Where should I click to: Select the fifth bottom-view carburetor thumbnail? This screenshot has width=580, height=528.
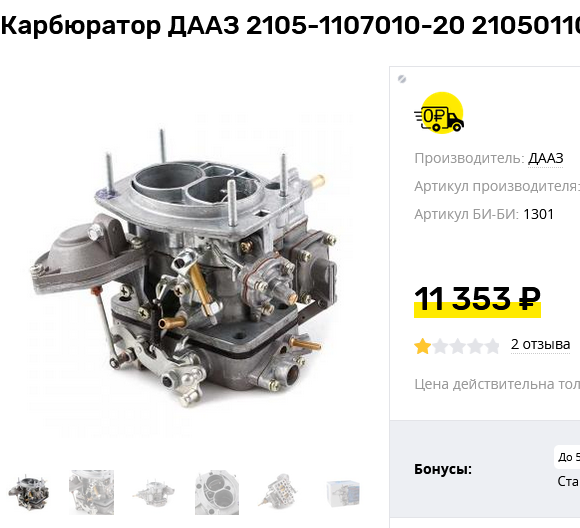tap(280, 492)
